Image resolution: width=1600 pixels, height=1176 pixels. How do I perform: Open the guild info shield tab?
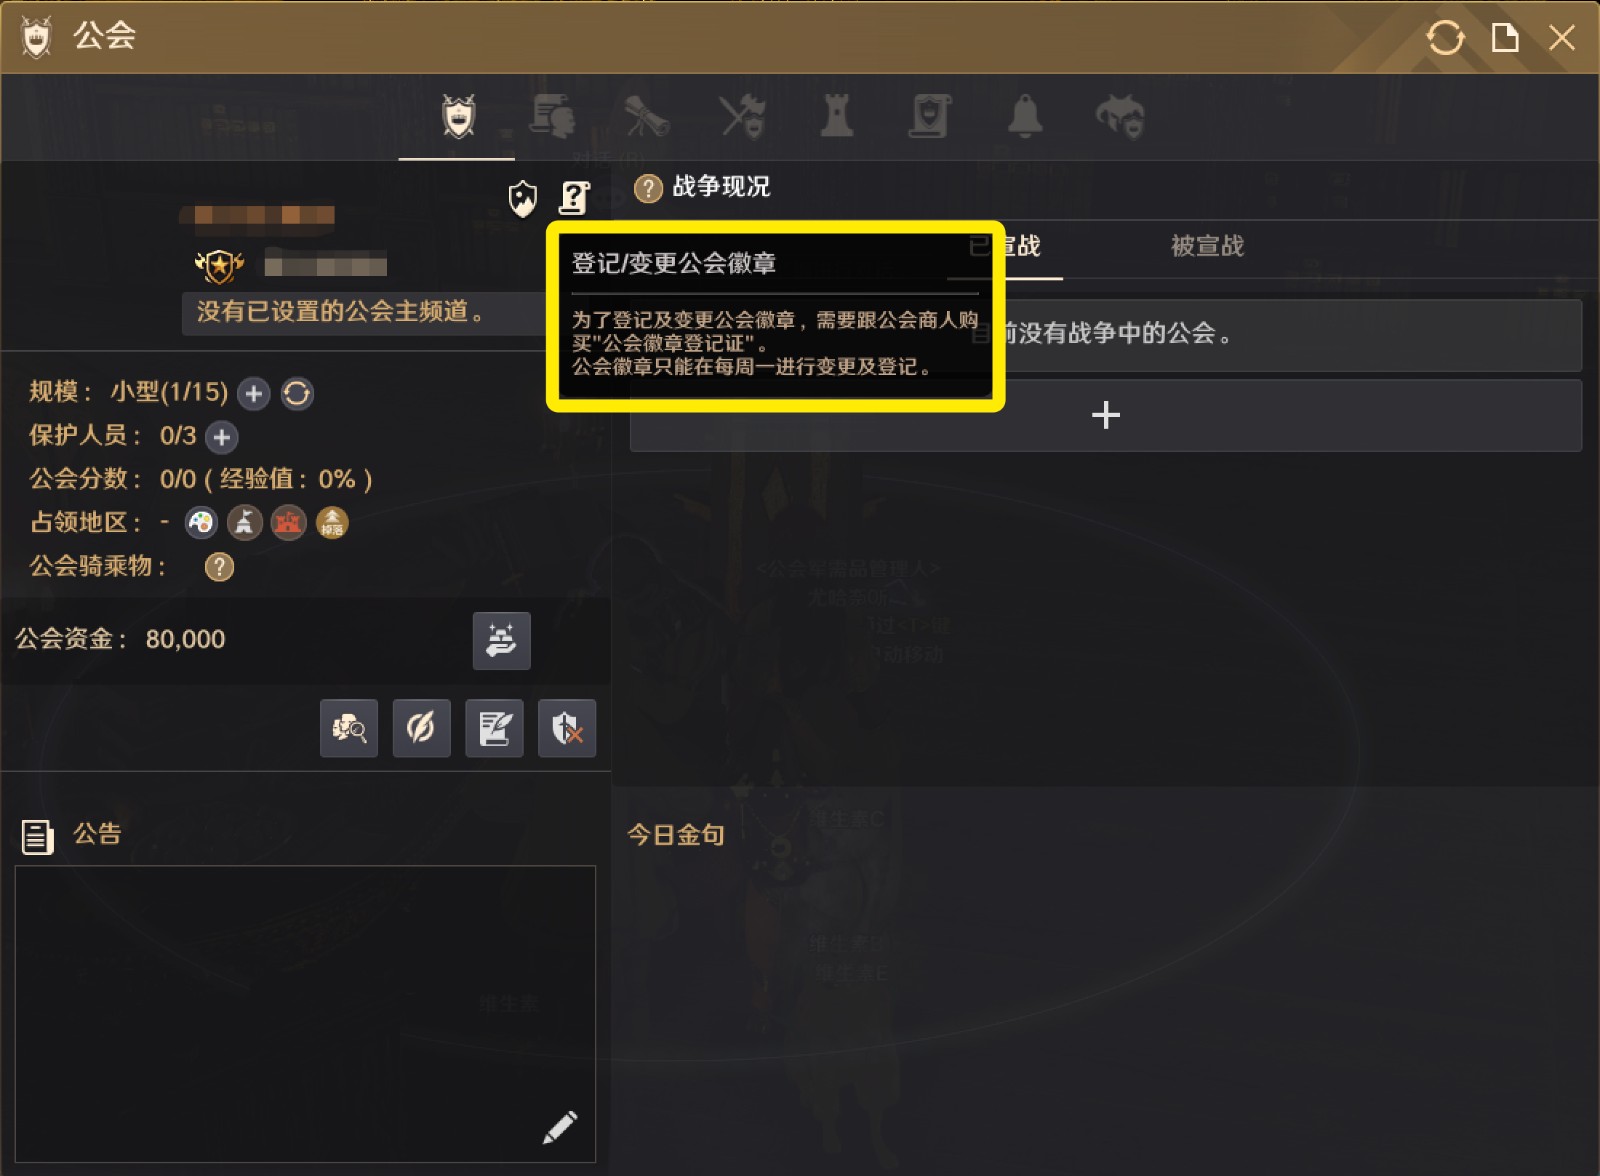(458, 117)
